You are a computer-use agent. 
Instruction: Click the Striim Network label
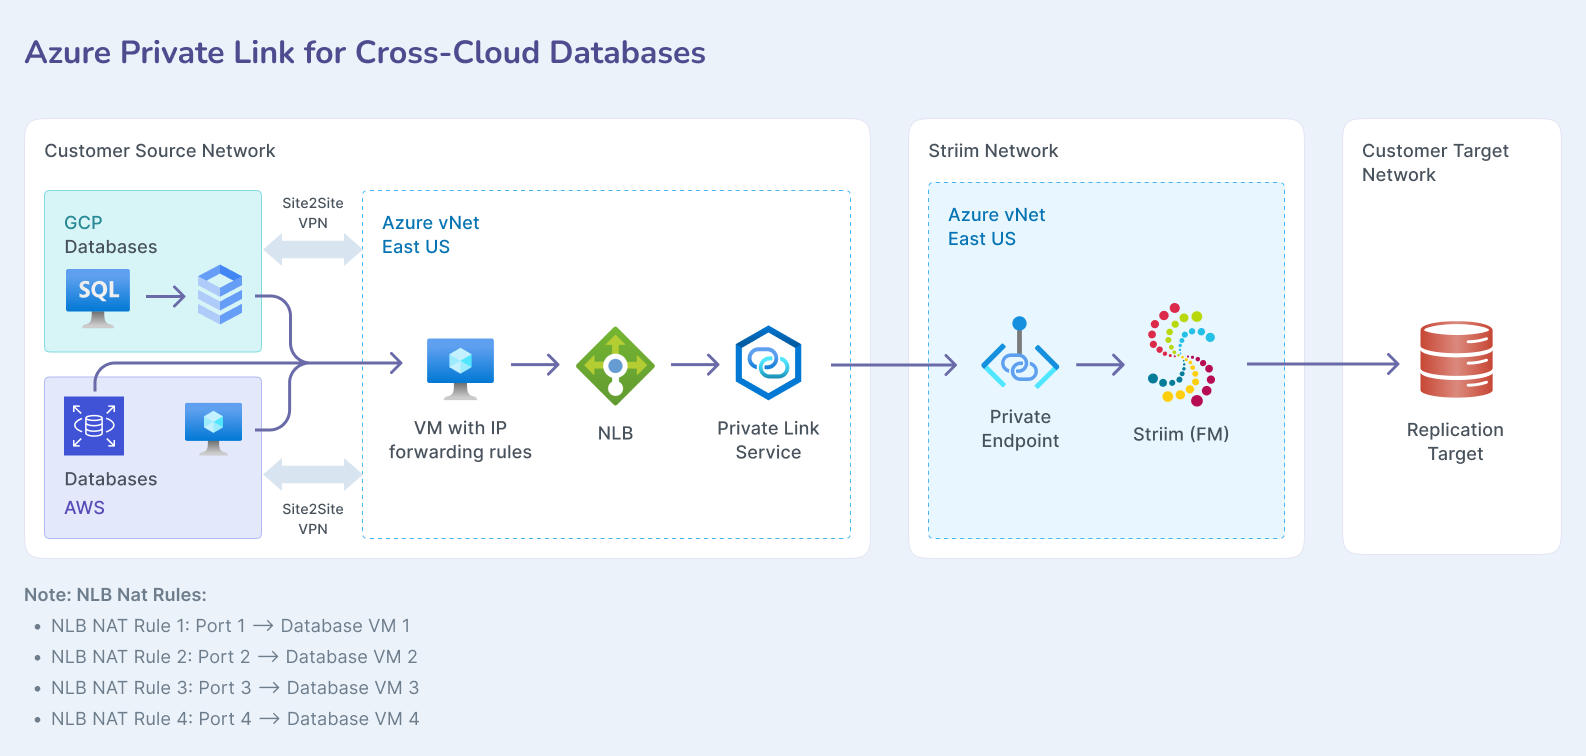coord(993,151)
